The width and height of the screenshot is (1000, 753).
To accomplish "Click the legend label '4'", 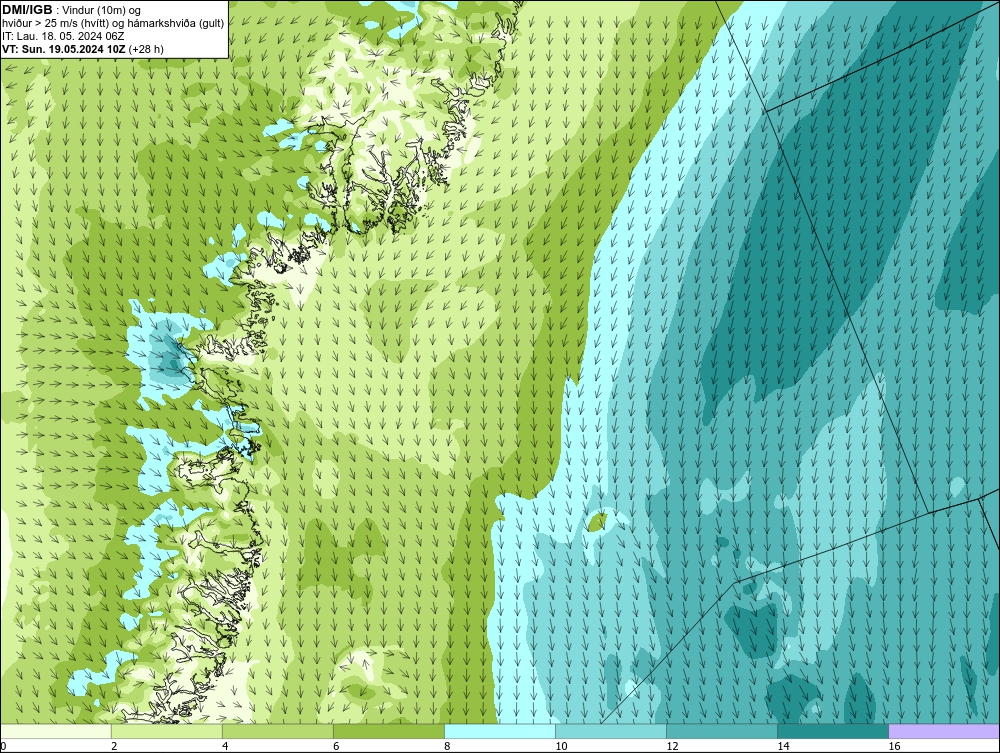I will 225,746.
